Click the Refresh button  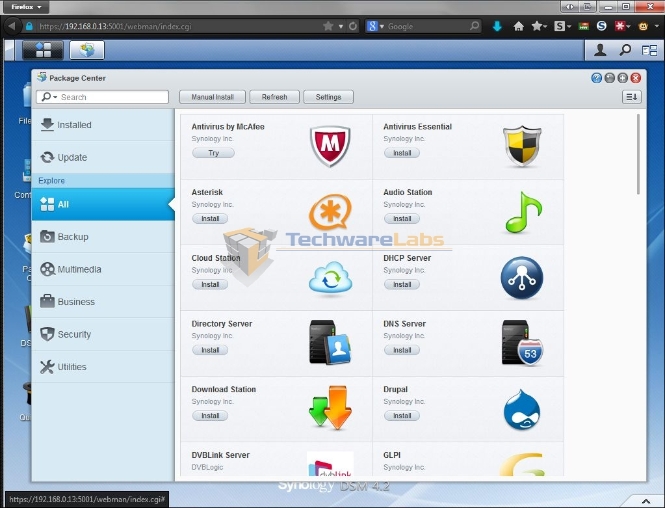(x=274, y=97)
